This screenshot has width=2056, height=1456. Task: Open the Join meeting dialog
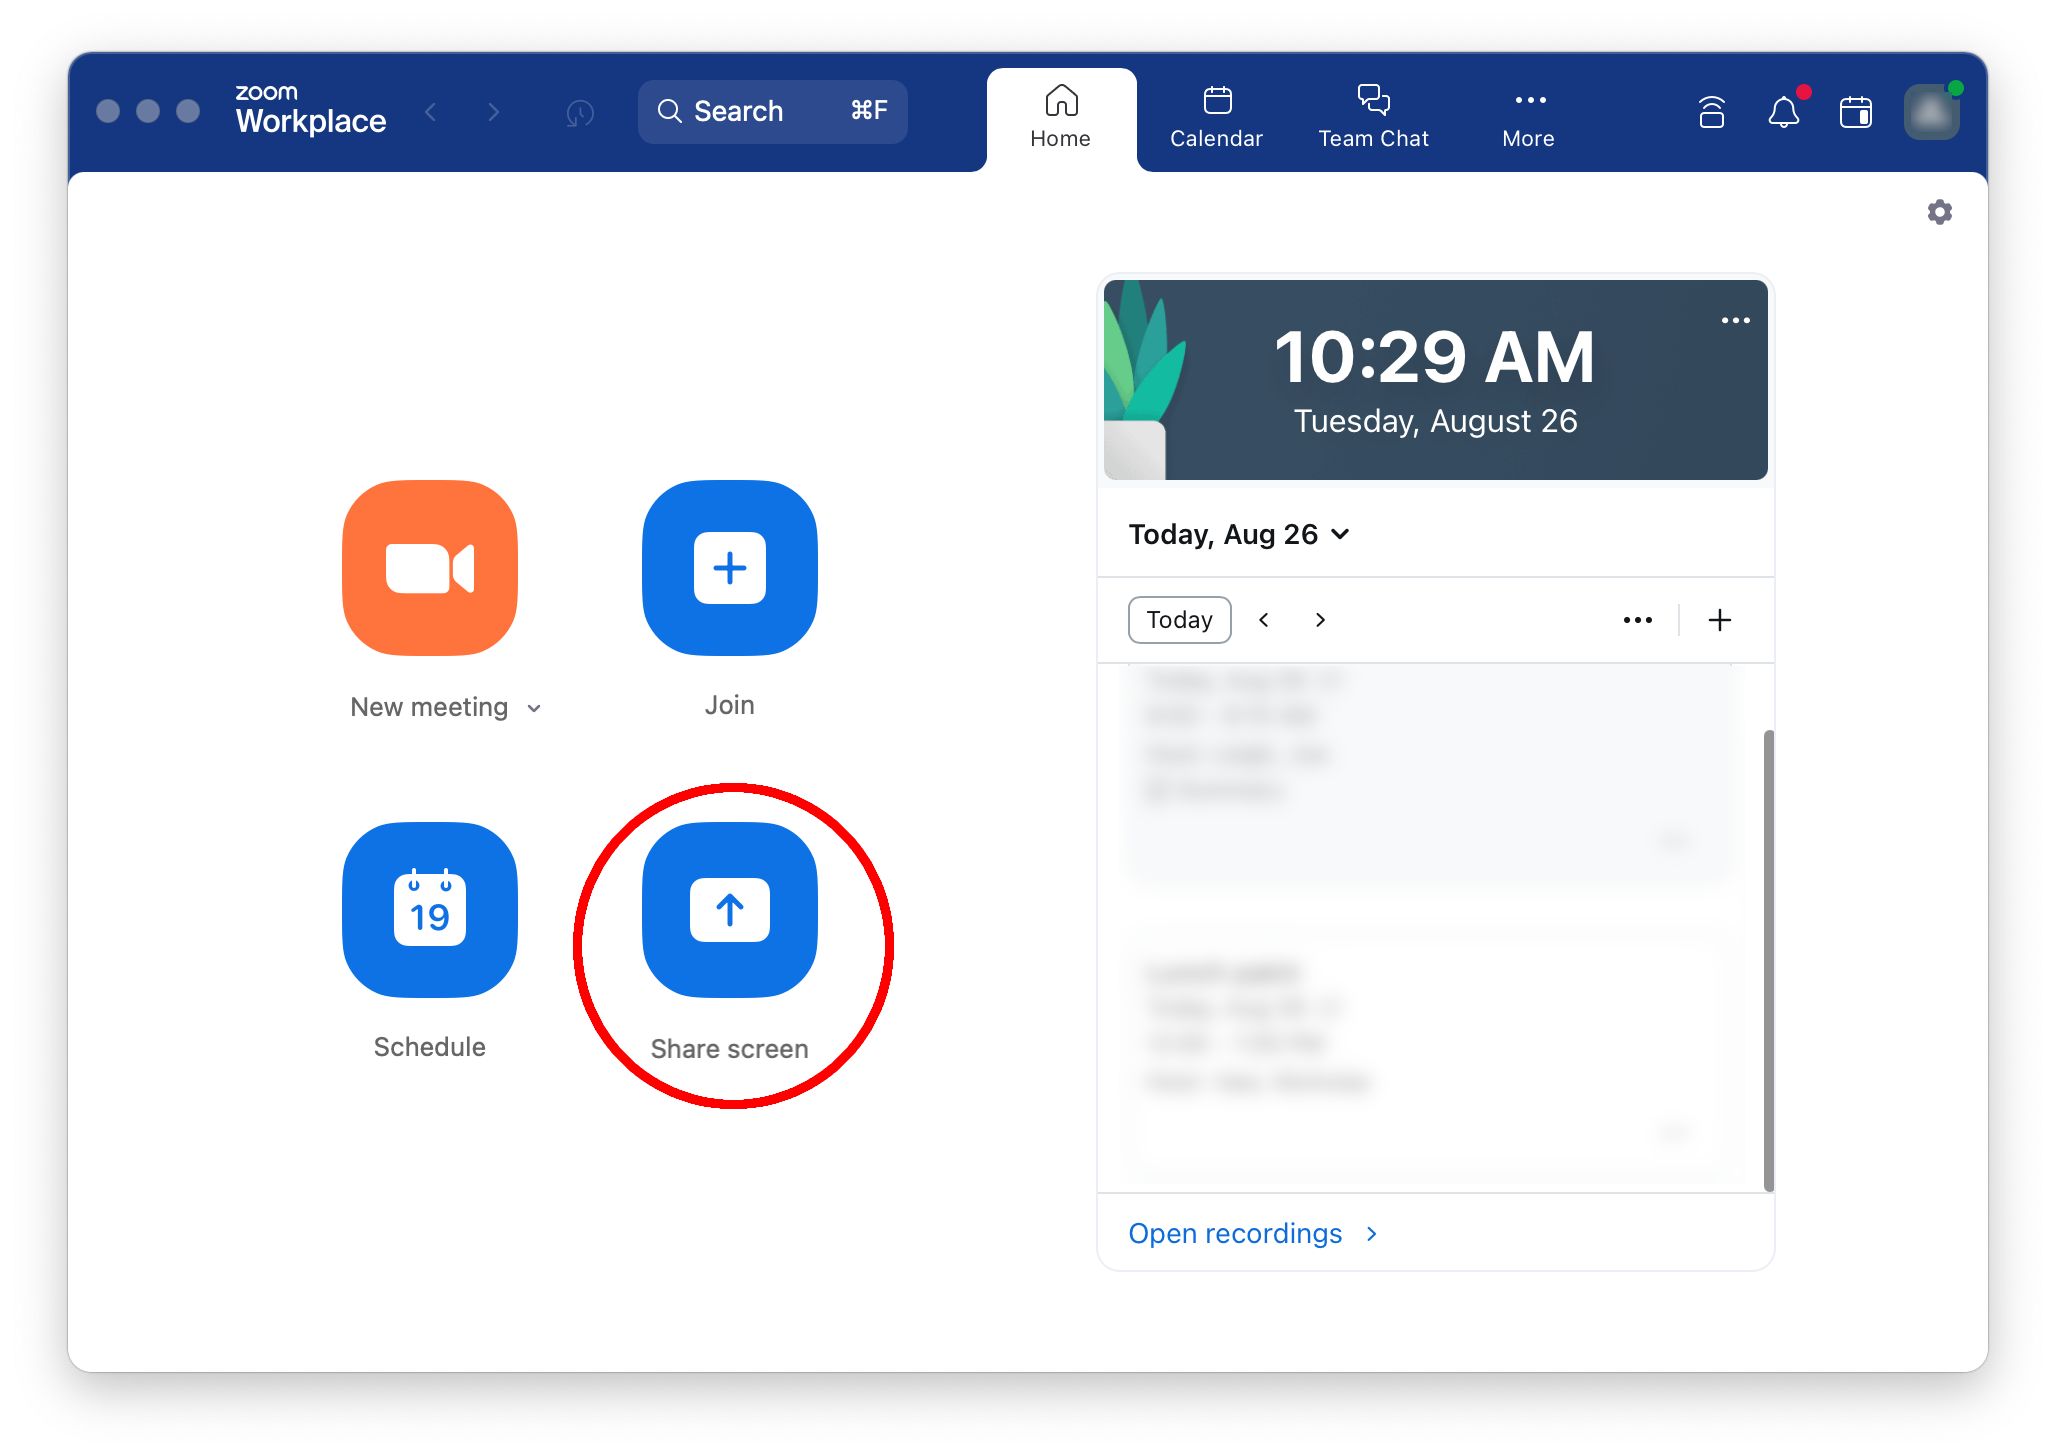729,568
